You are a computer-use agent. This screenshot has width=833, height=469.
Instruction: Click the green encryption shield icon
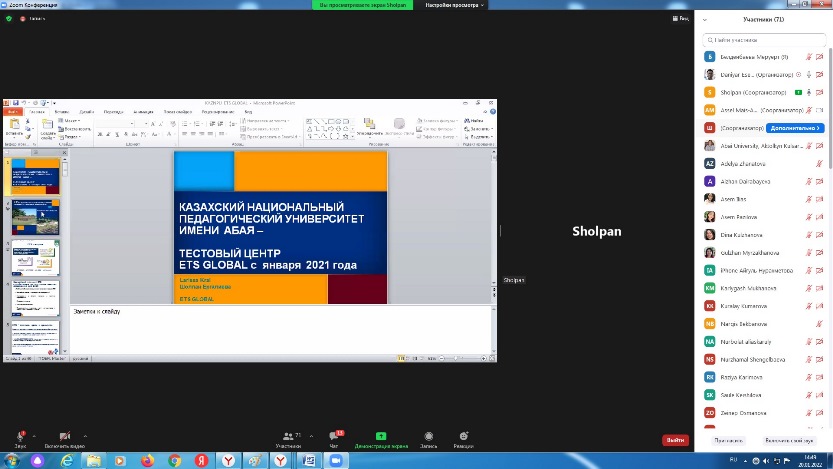(x=9, y=18)
